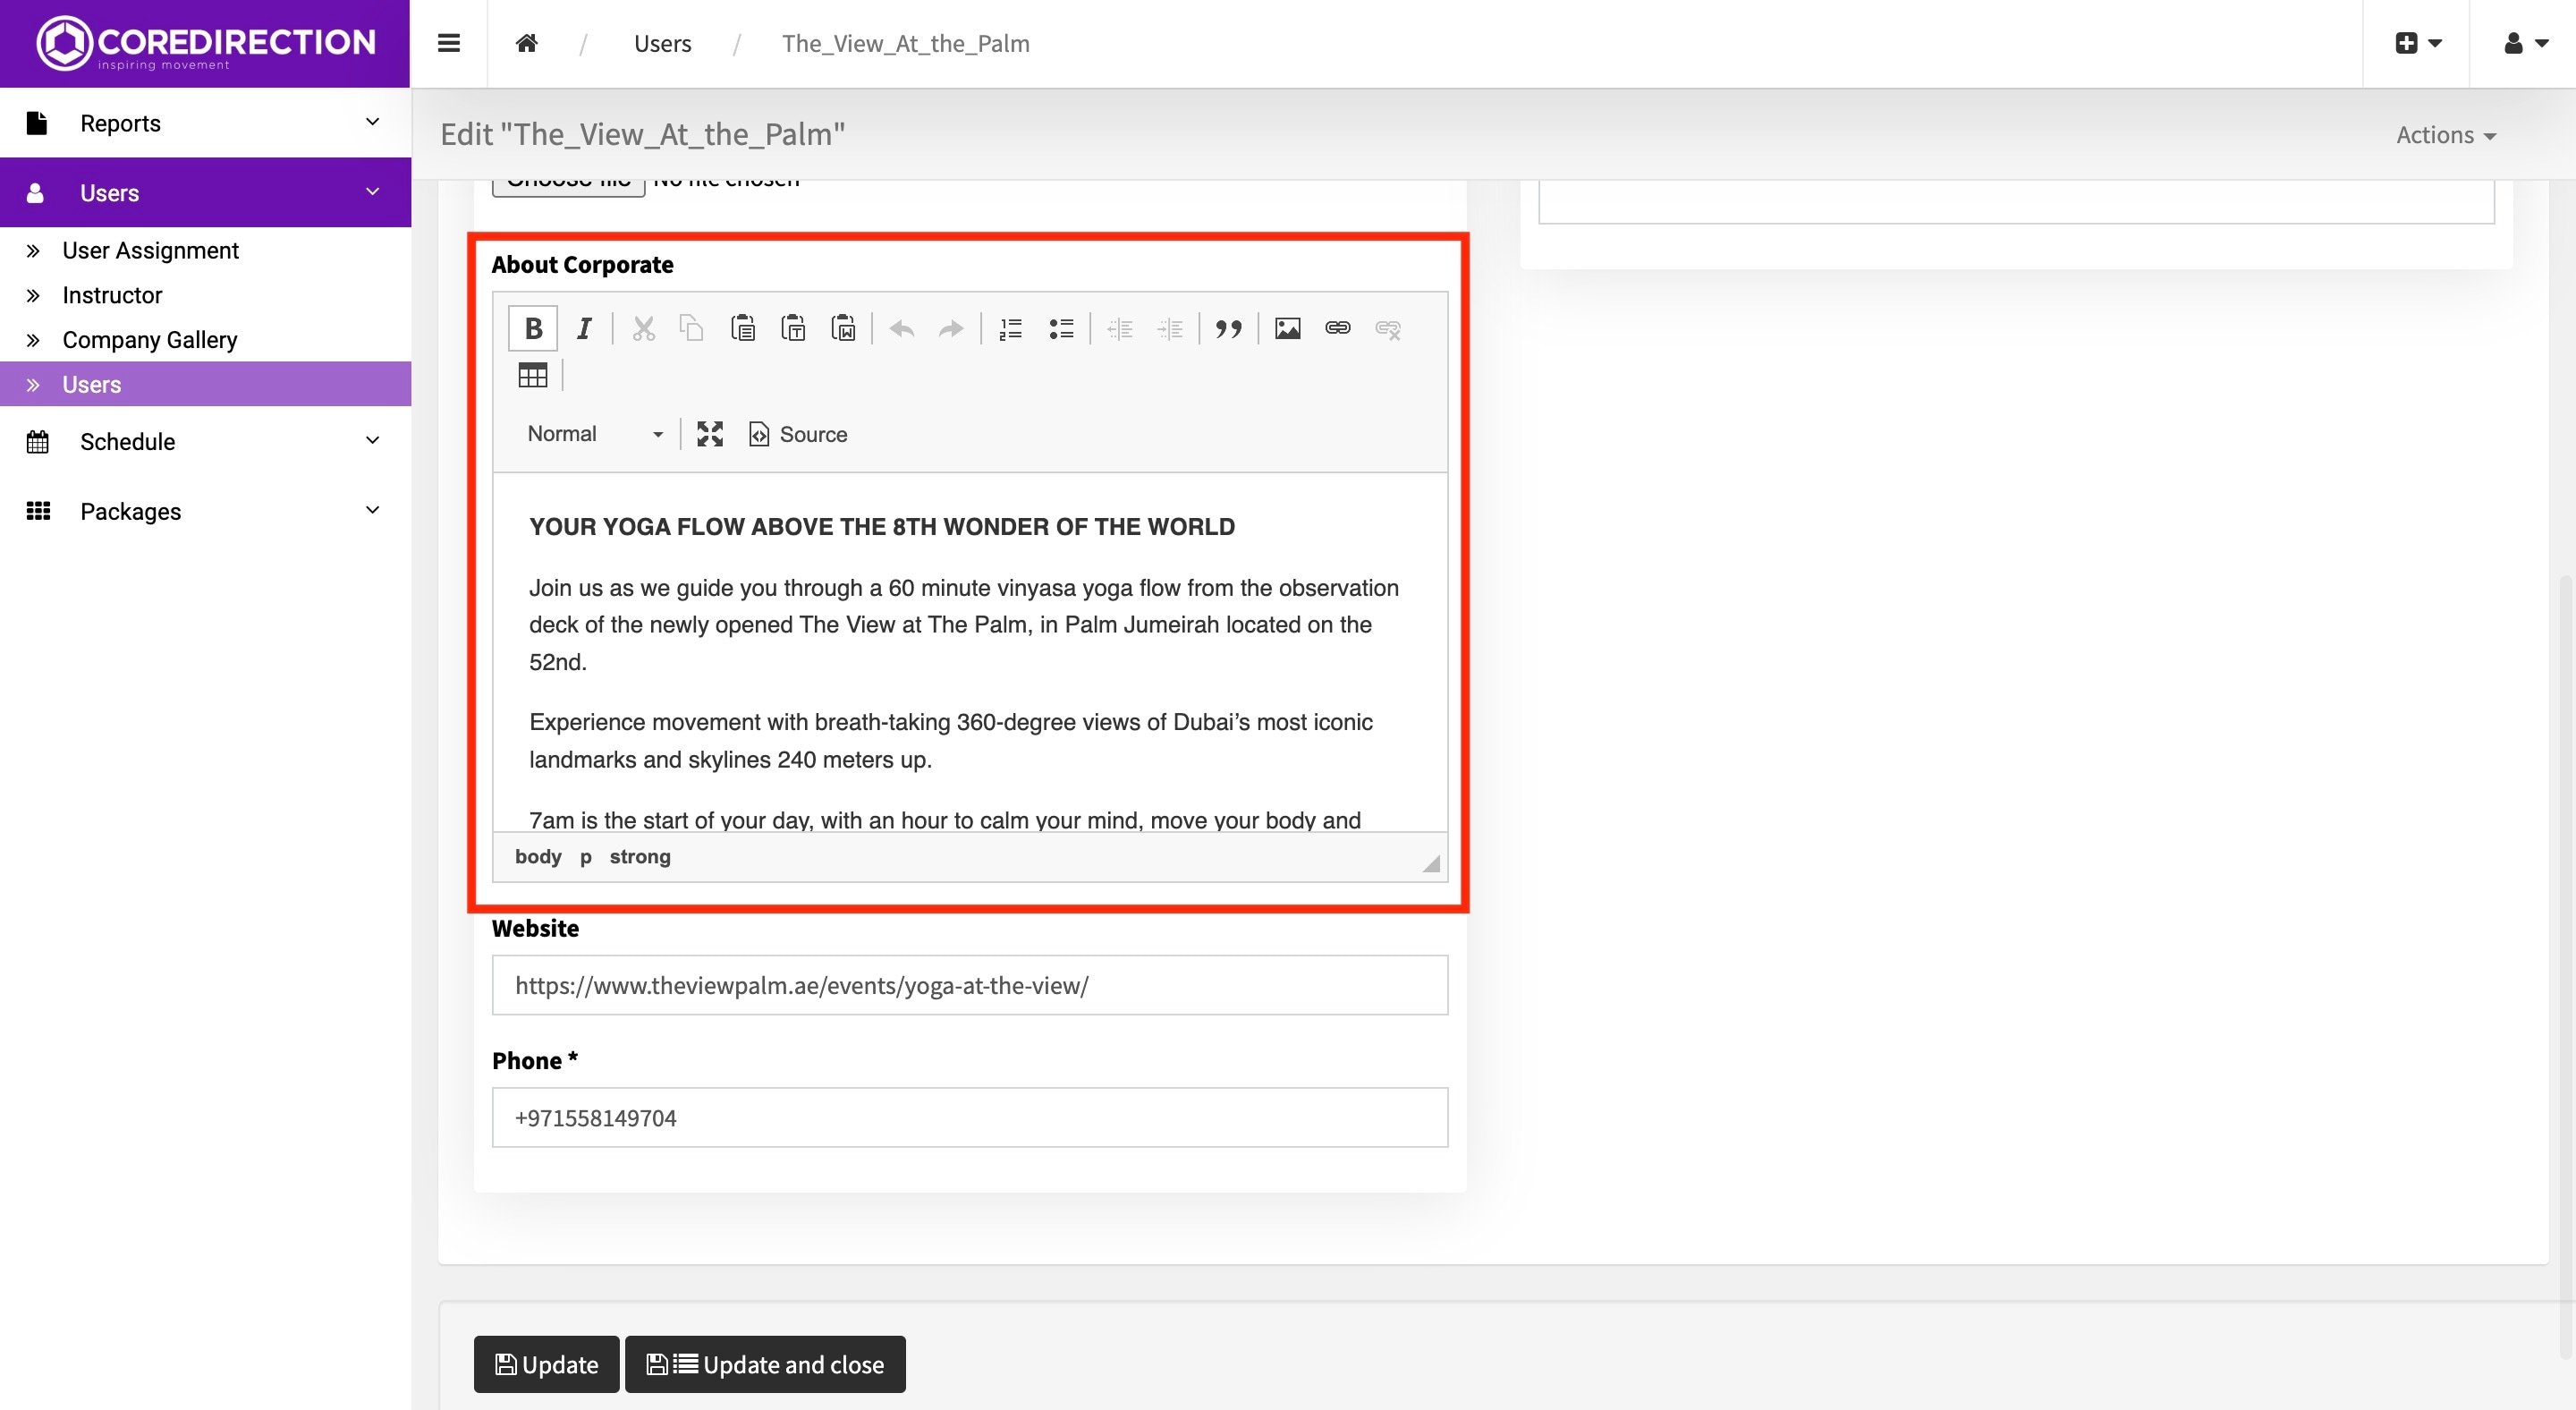Viewport: 2576px width, 1410px height.
Task: Click the editor resize handle corner
Action: point(1431,863)
